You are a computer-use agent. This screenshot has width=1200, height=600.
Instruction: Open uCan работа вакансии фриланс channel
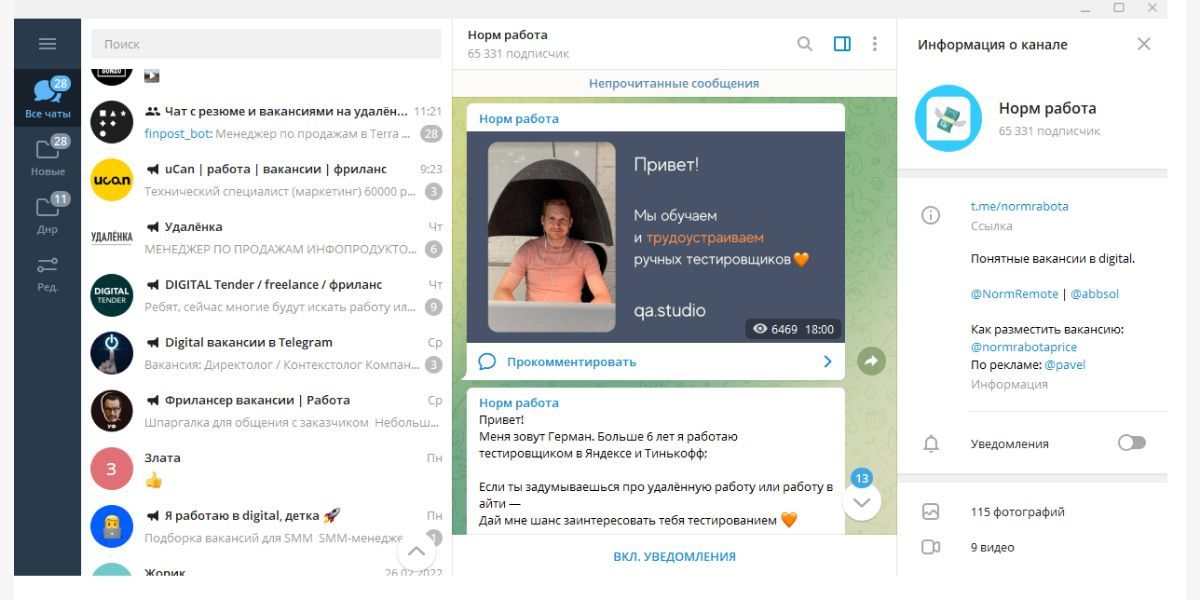coord(266,180)
